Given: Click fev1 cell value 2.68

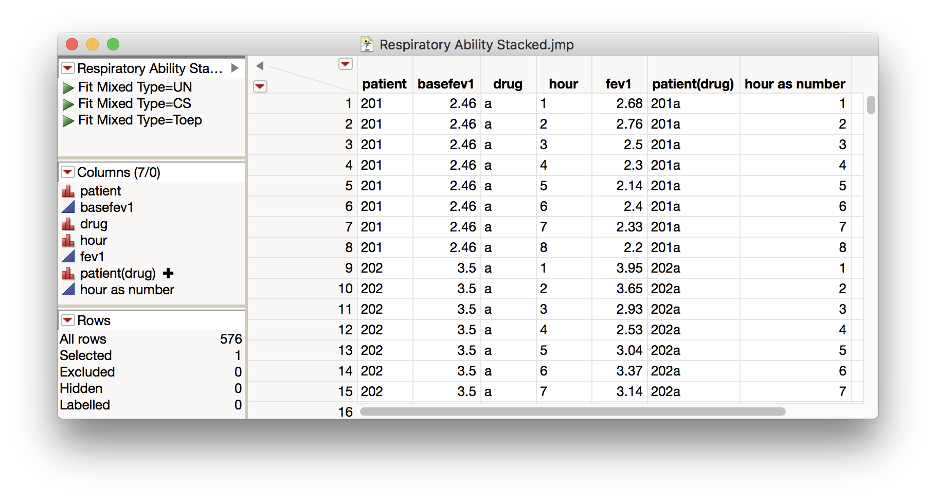Looking at the screenshot, I should click(x=629, y=104).
